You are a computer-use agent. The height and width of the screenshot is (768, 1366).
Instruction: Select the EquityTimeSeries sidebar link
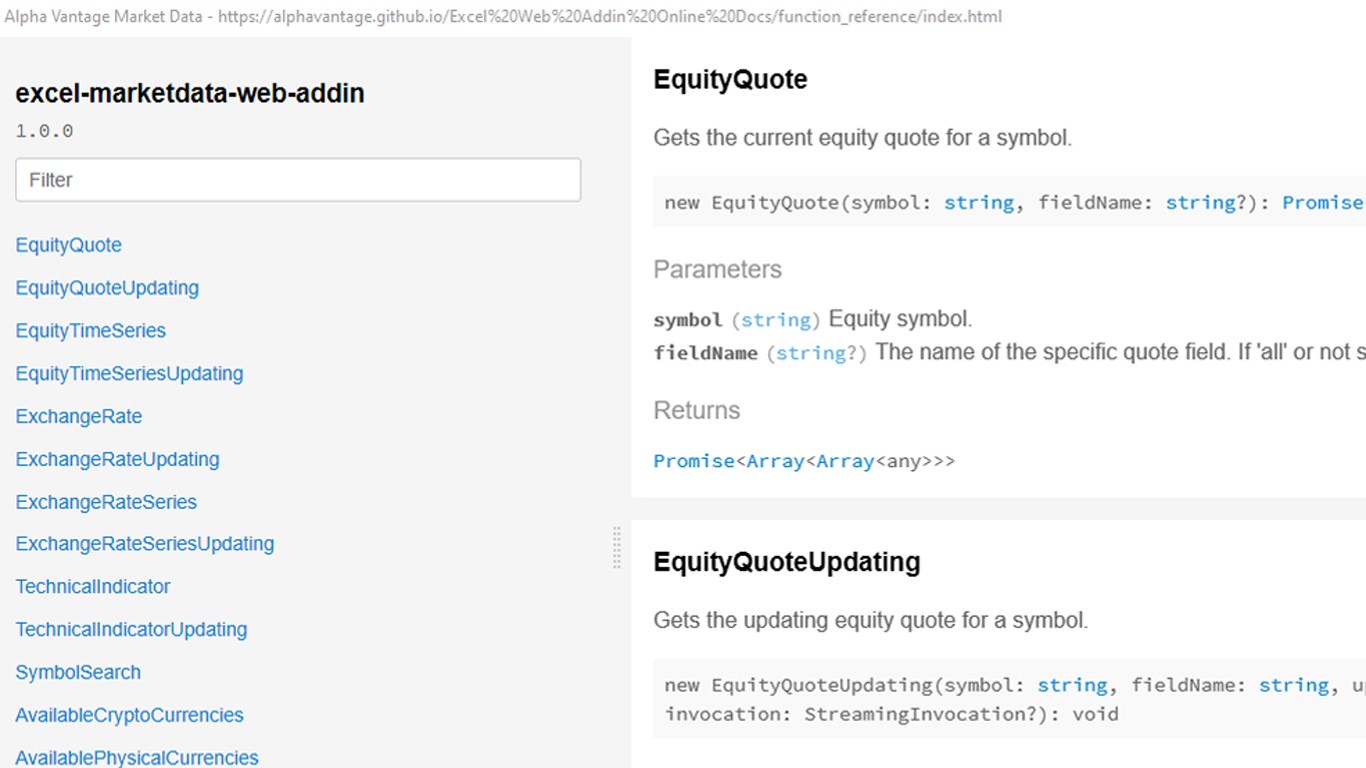tap(91, 331)
